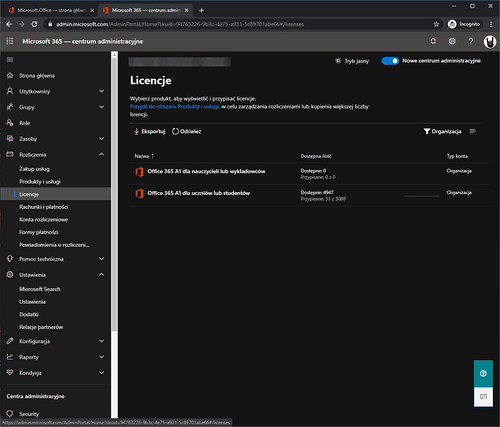
Task: Click the Eksportuj button
Action: tap(149, 131)
